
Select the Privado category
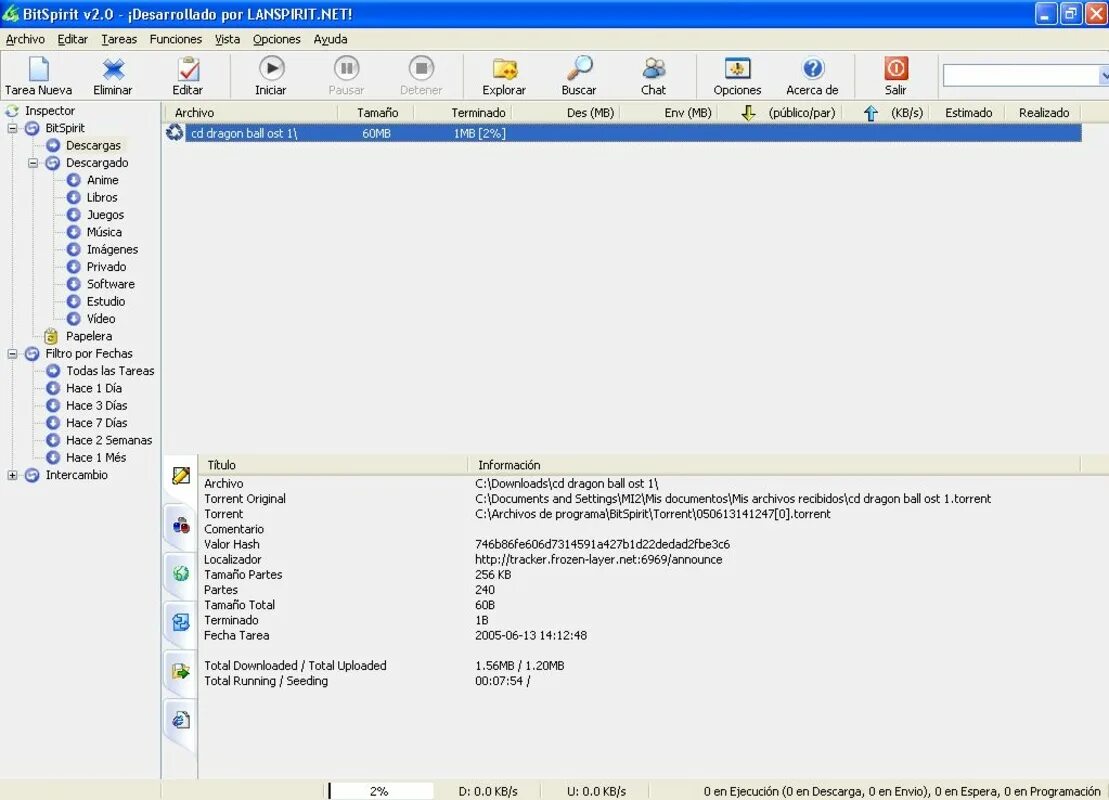[106, 267]
